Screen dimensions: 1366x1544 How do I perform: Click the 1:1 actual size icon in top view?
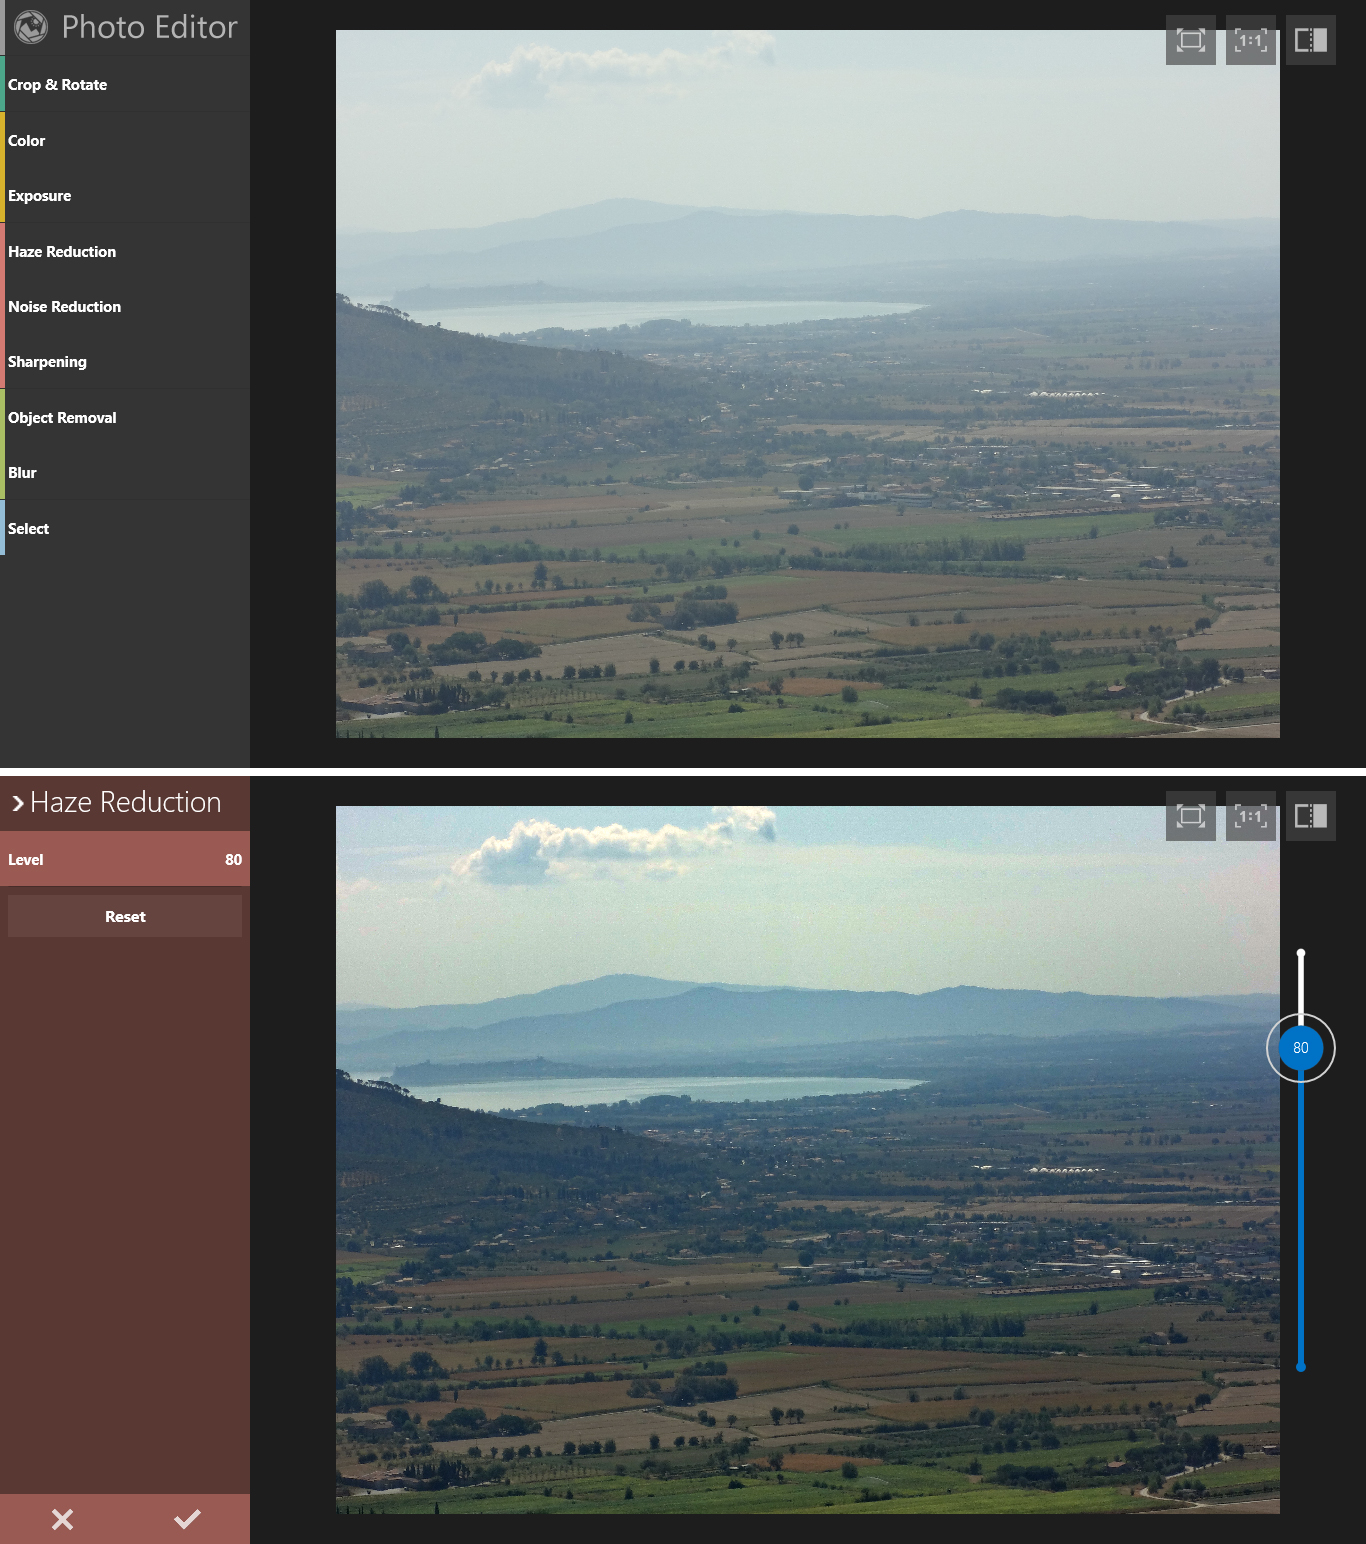1251,40
